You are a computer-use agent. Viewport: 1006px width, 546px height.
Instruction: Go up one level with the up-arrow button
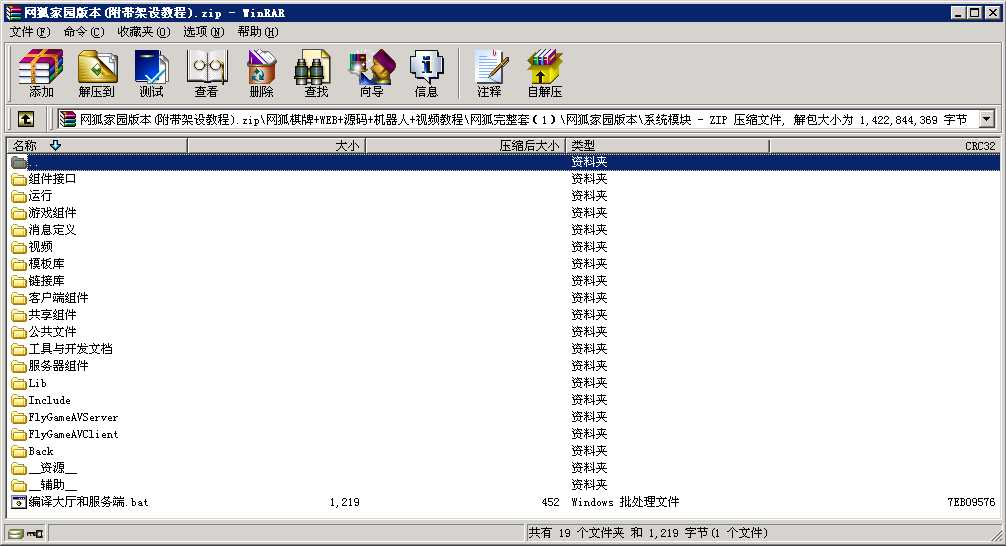(x=26, y=119)
